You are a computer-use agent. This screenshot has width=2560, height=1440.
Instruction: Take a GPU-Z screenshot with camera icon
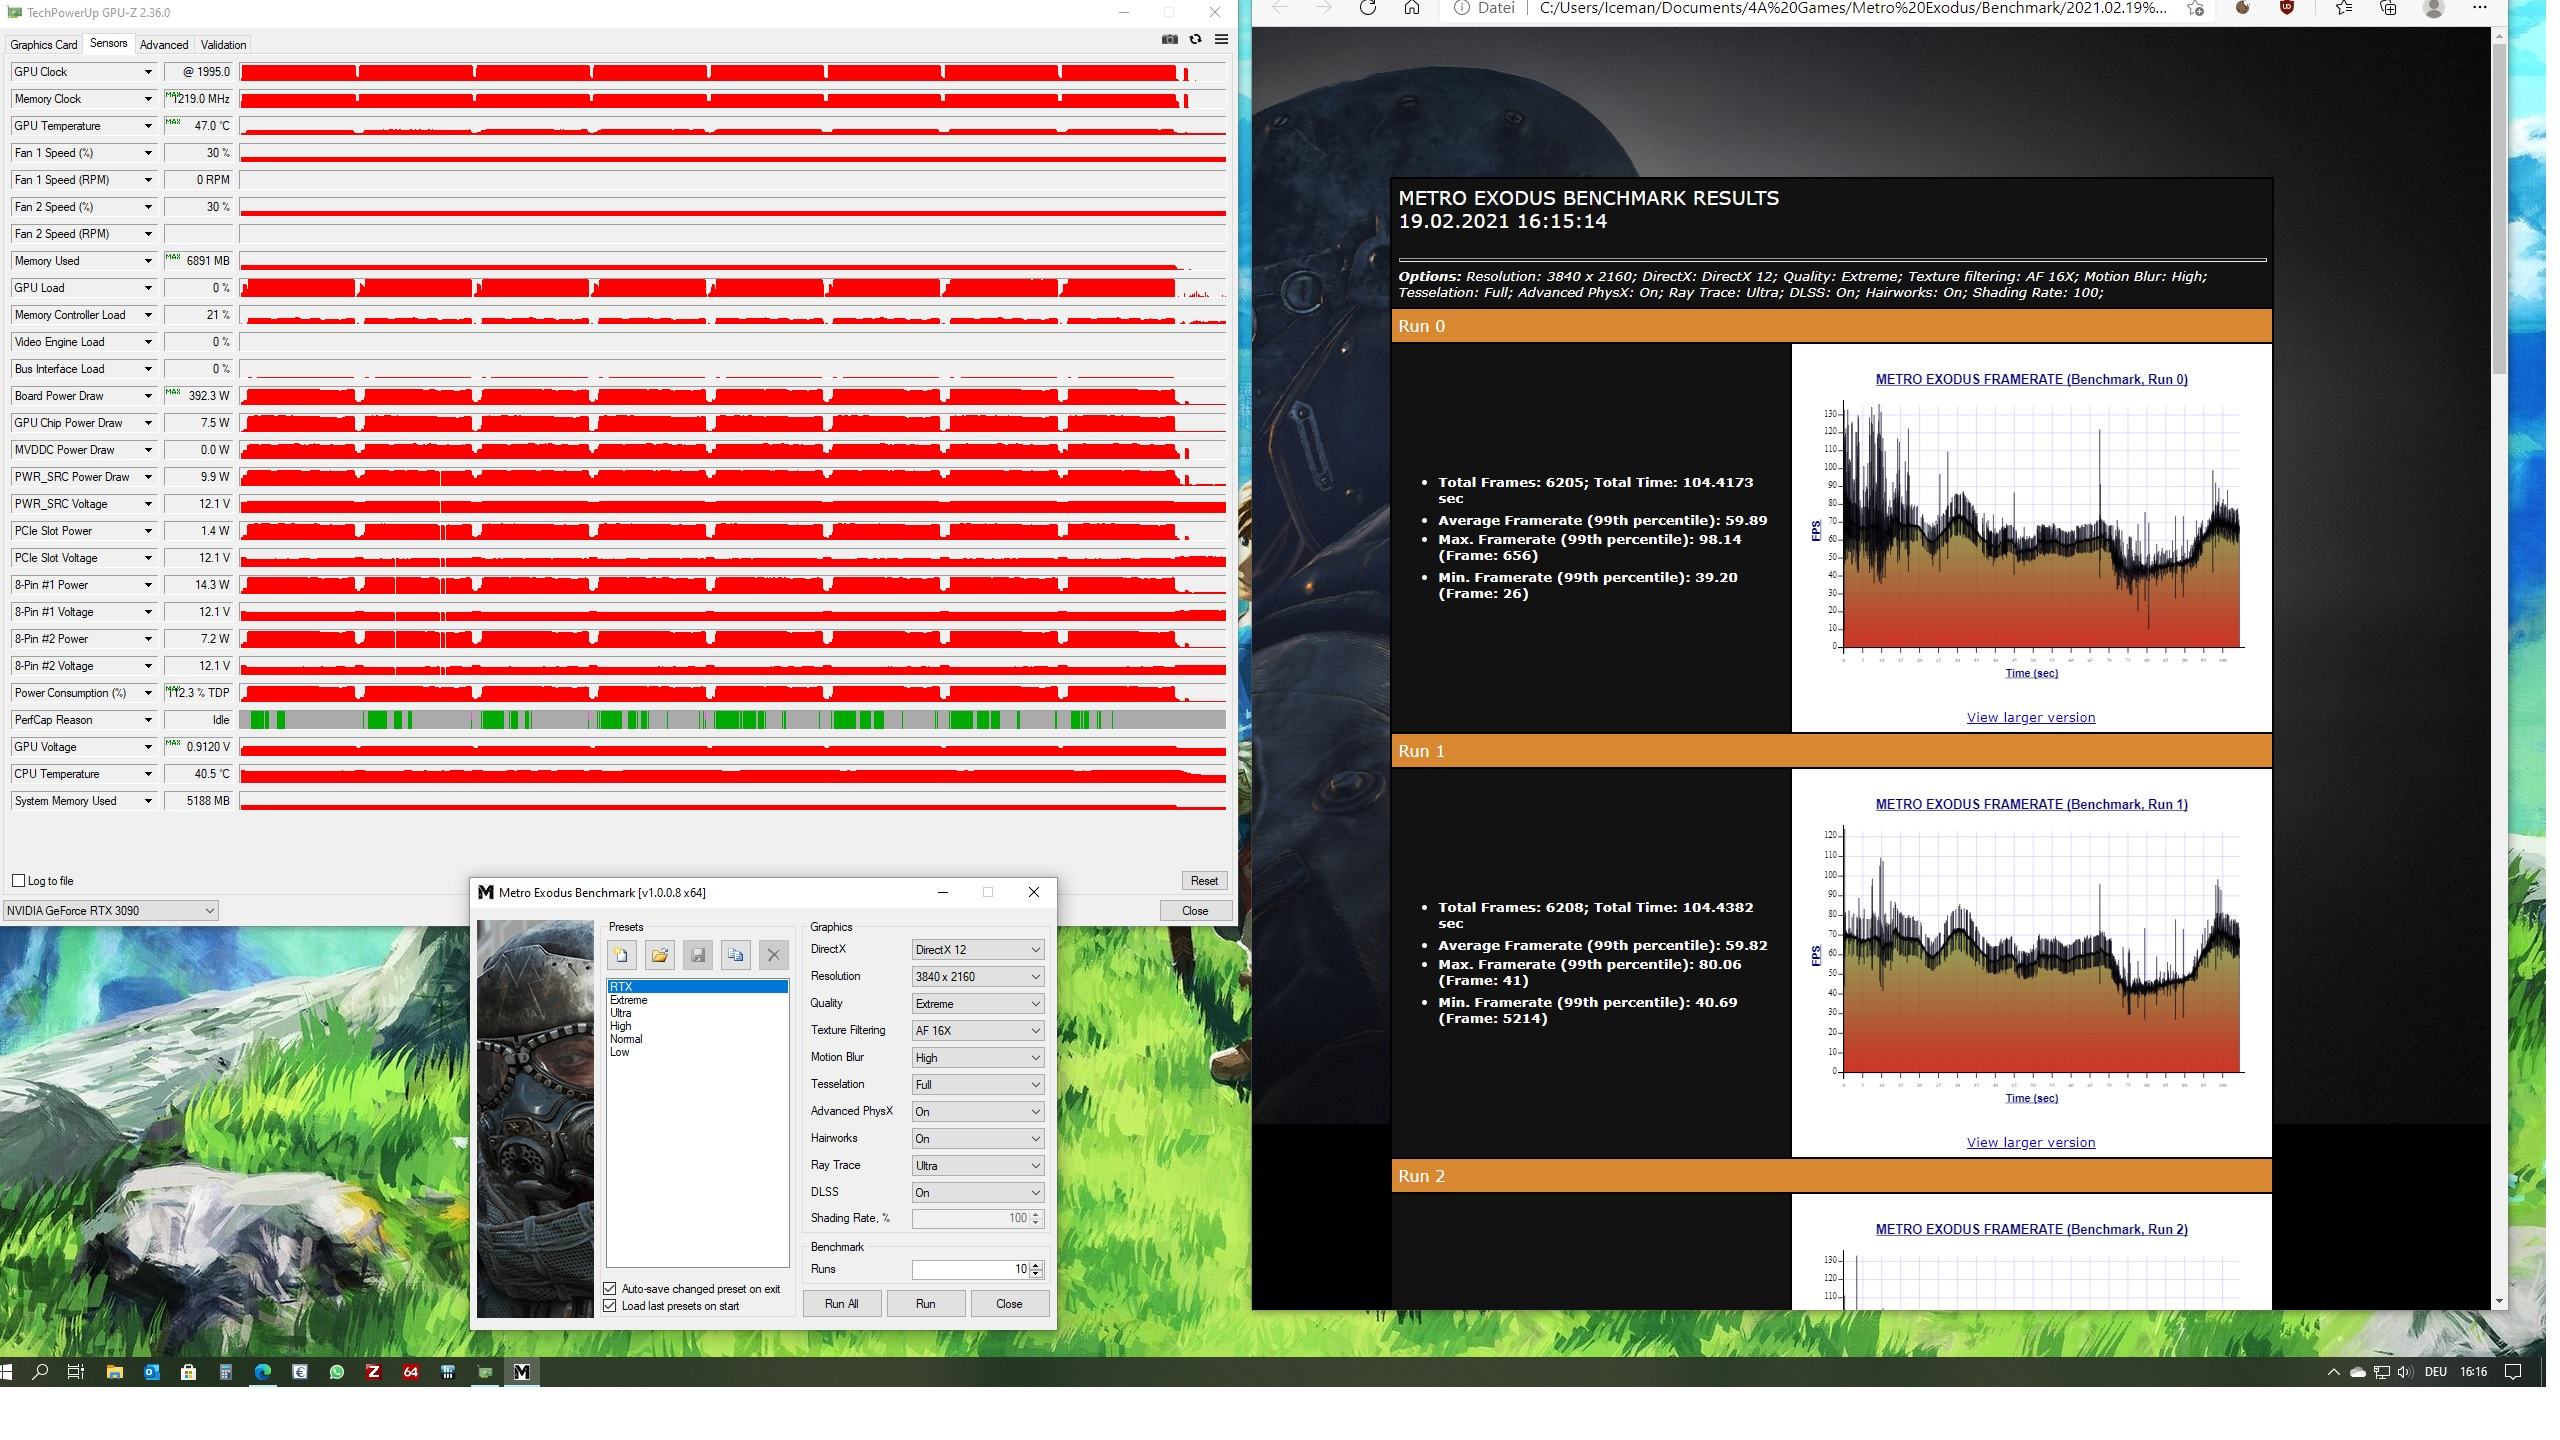(x=1169, y=39)
